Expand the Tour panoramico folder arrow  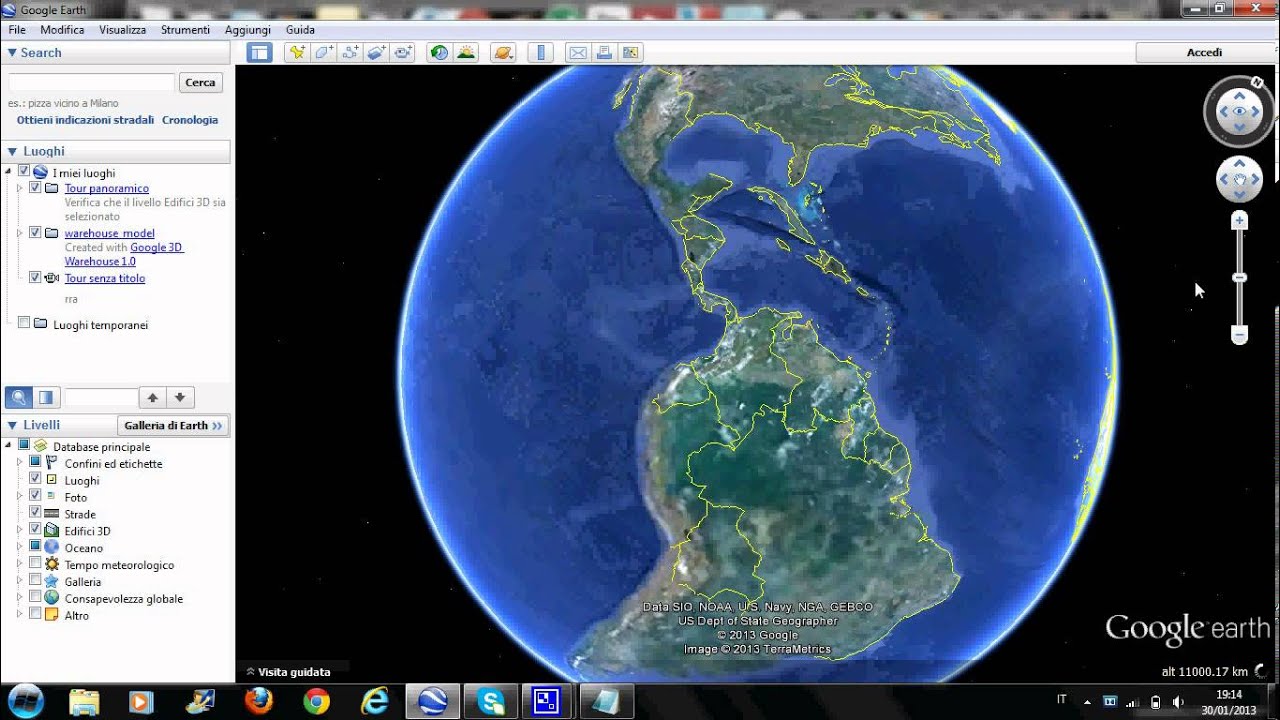(19, 188)
